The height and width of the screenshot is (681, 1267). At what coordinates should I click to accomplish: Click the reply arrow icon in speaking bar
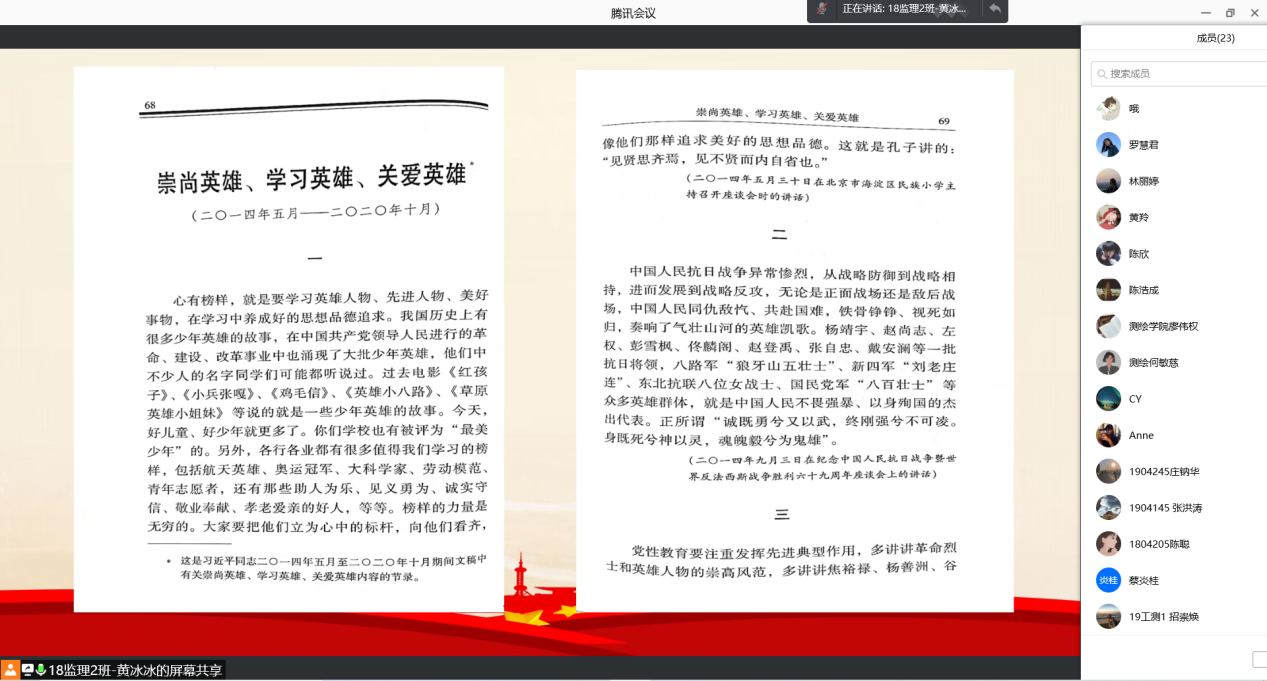994,9
